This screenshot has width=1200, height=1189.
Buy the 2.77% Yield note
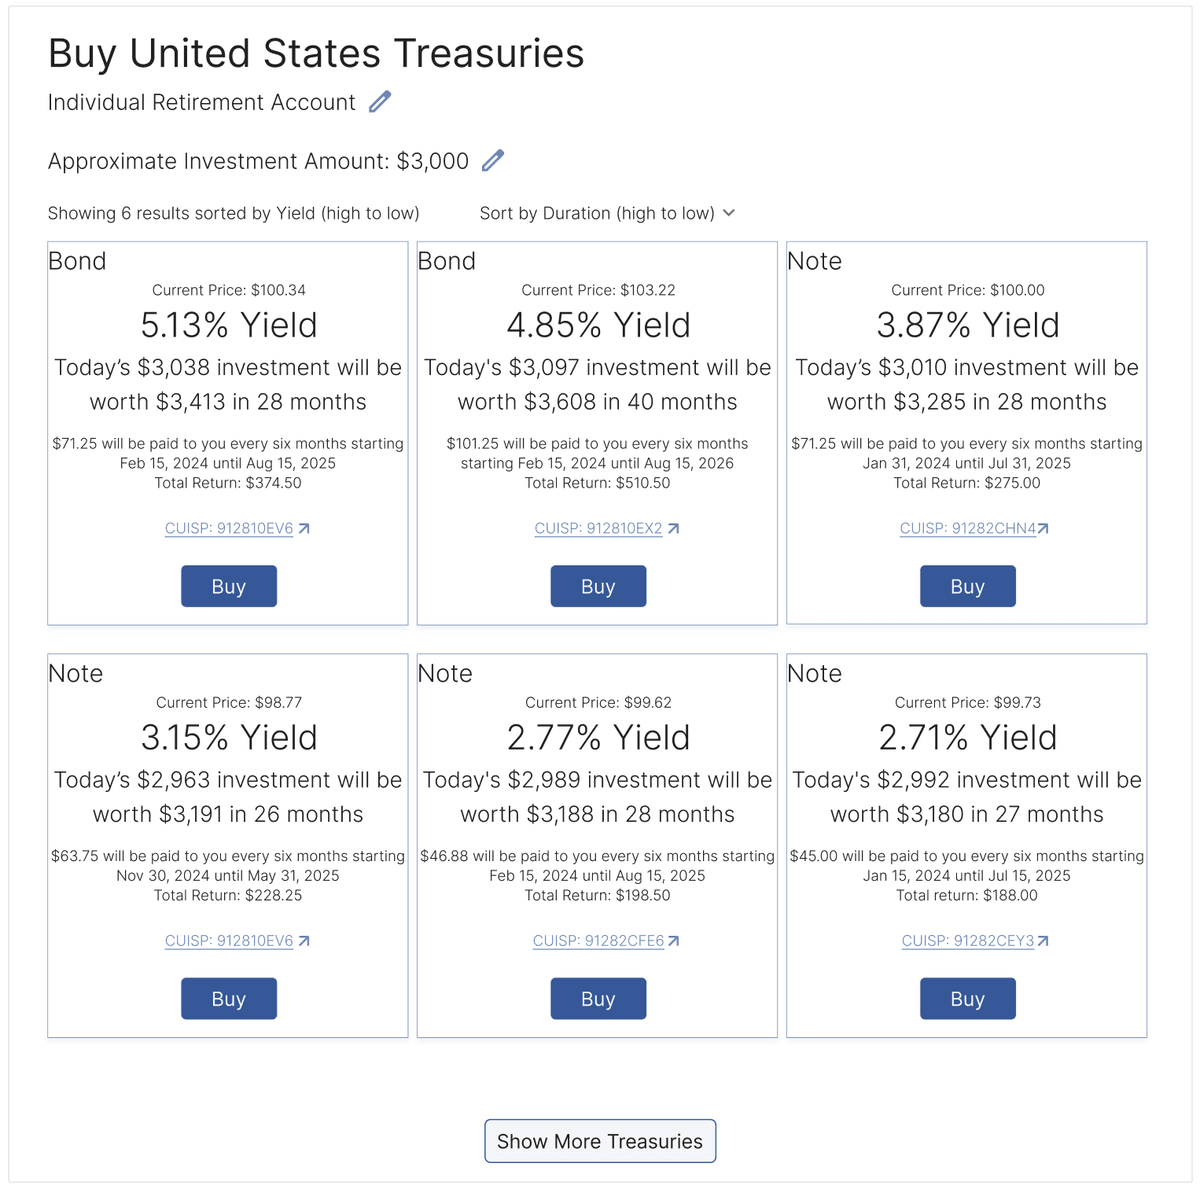(x=598, y=999)
